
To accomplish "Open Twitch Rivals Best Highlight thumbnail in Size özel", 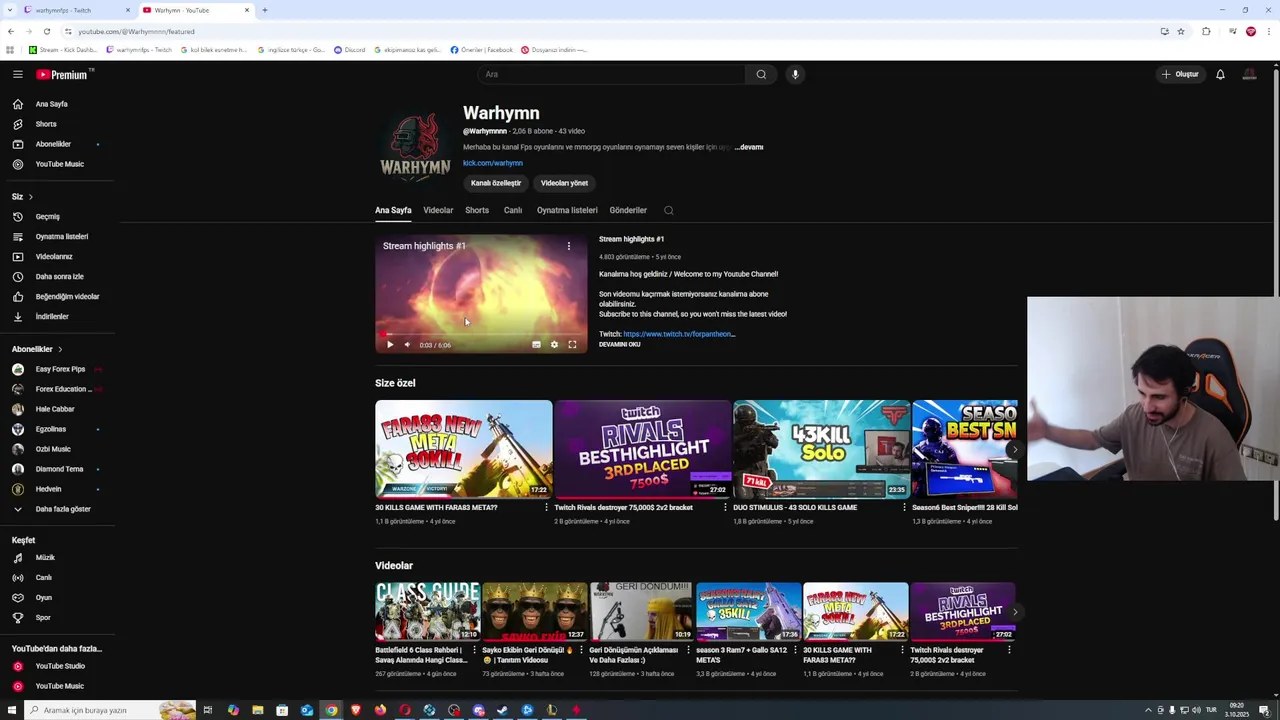I will [x=643, y=449].
